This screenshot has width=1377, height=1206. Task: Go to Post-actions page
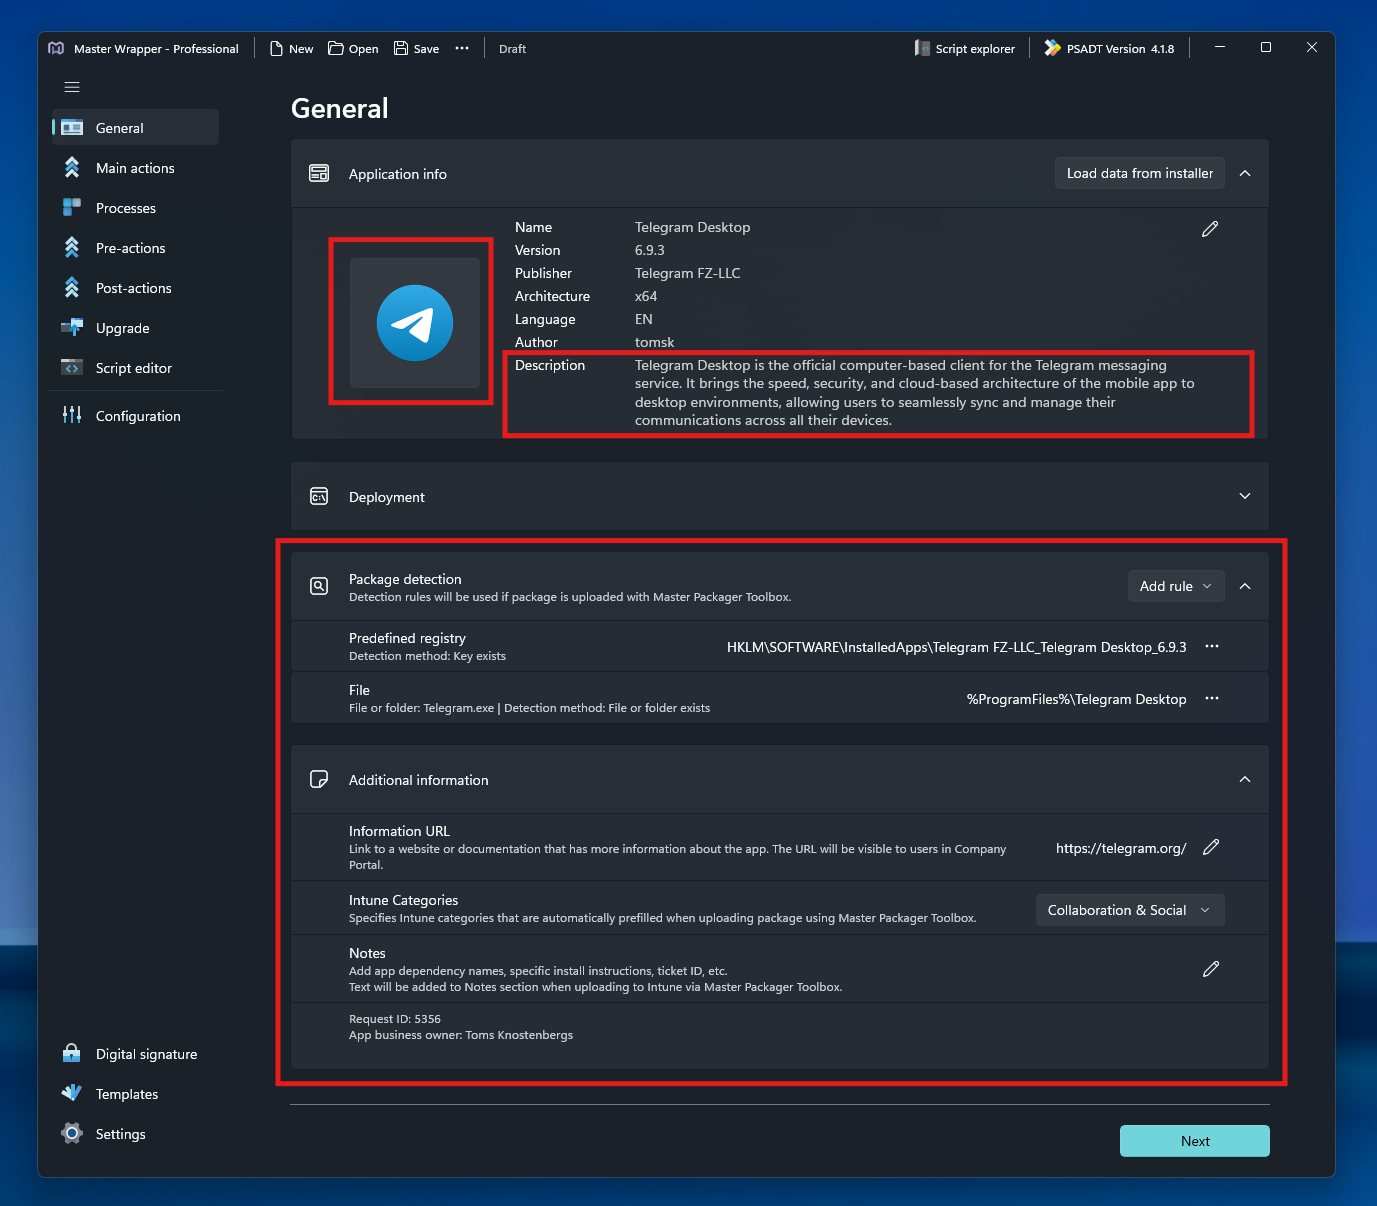(x=136, y=287)
